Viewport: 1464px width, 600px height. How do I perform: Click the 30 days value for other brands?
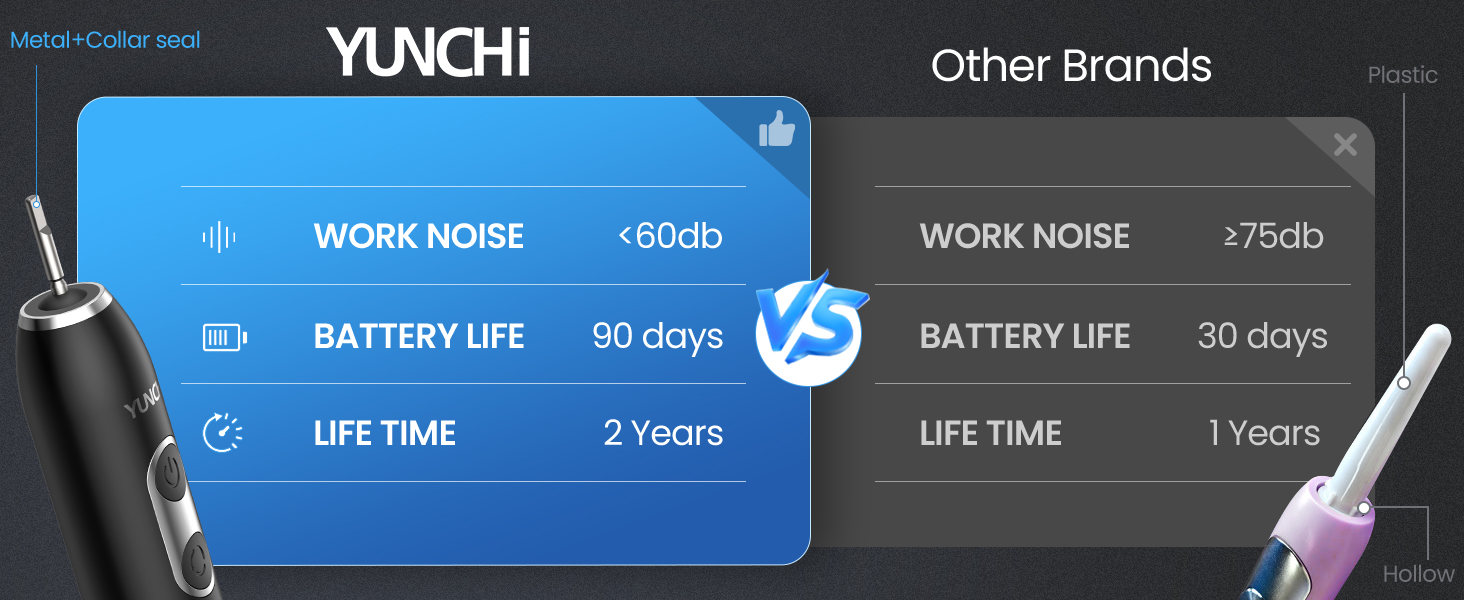point(1262,336)
